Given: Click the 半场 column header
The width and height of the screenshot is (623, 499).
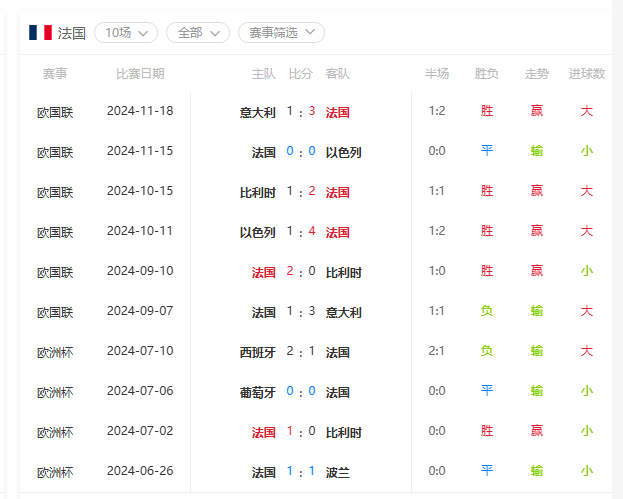Looking at the screenshot, I should (437, 73).
